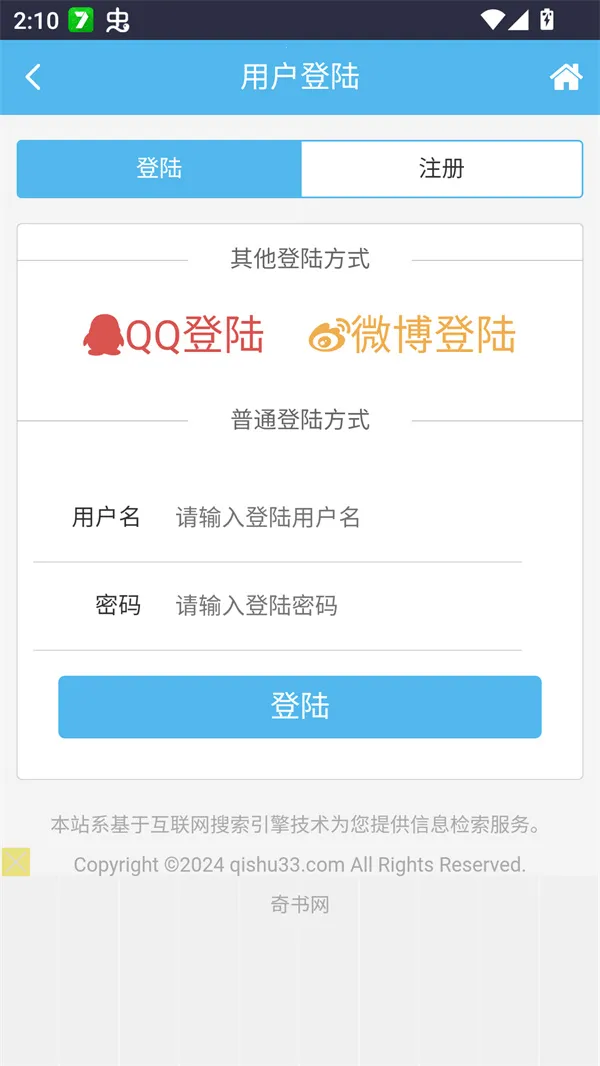The image size is (600, 1066).
Task: Click the qishu33.com copyright text
Action: tap(300, 865)
